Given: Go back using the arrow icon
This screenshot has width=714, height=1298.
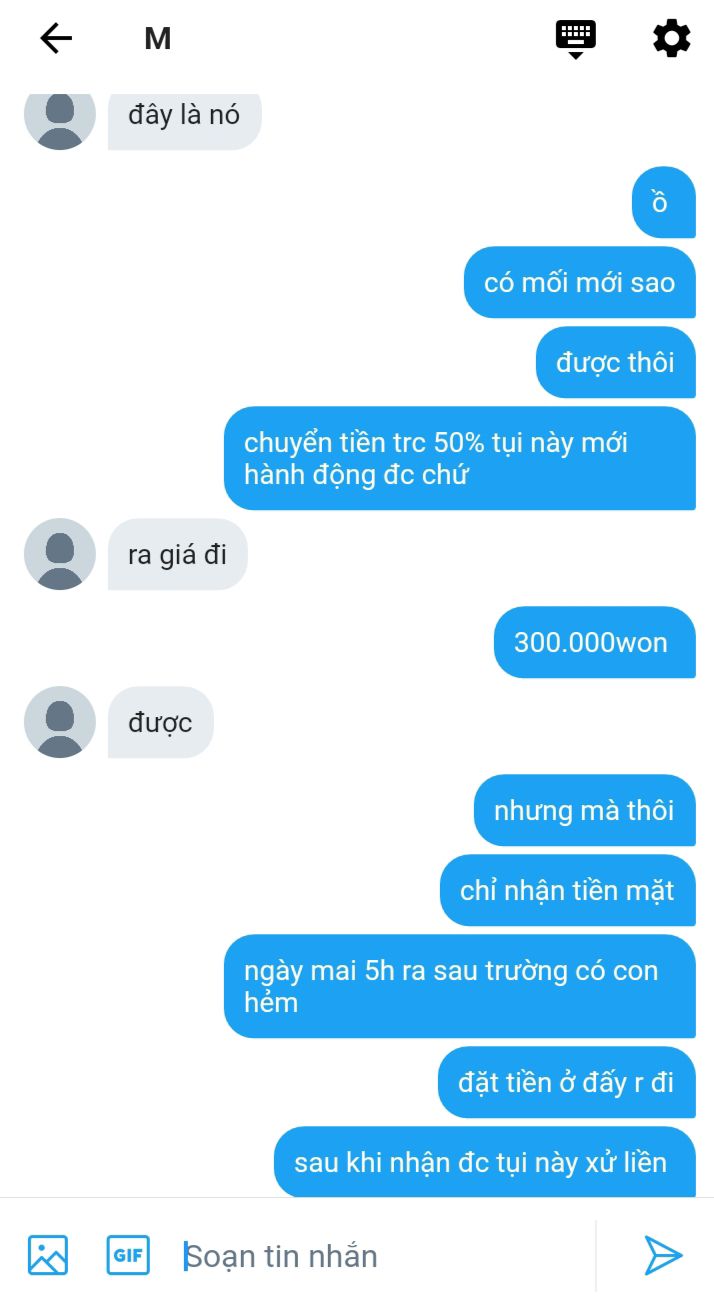Looking at the screenshot, I should (x=56, y=39).
